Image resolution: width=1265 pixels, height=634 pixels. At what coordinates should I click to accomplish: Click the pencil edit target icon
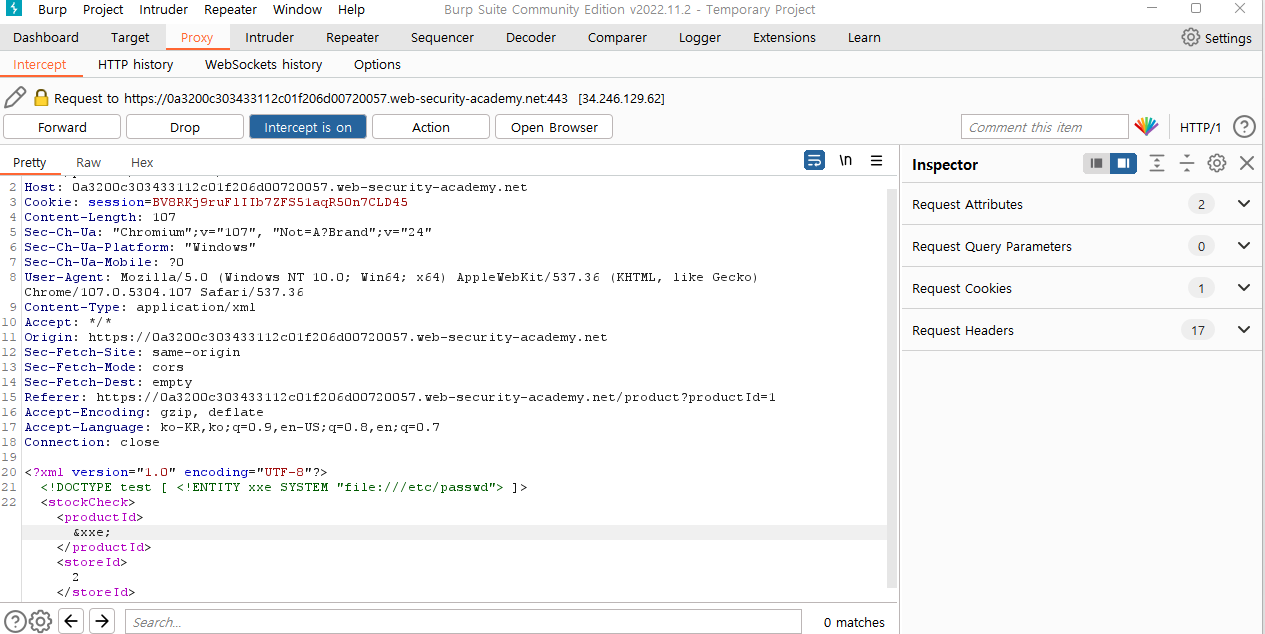tap(15, 97)
